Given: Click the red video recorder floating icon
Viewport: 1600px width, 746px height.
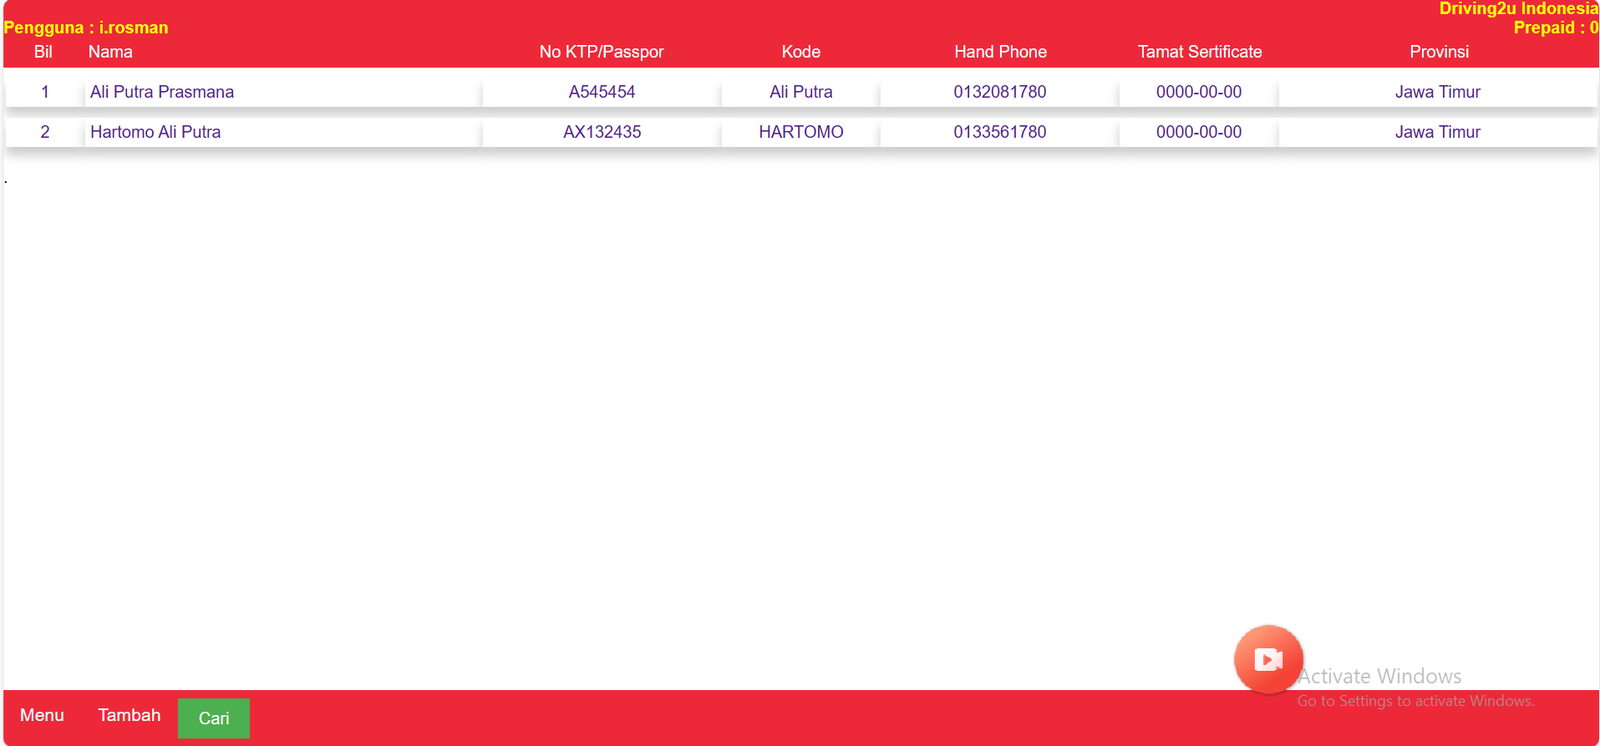Looking at the screenshot, I should pos(1268,659).
